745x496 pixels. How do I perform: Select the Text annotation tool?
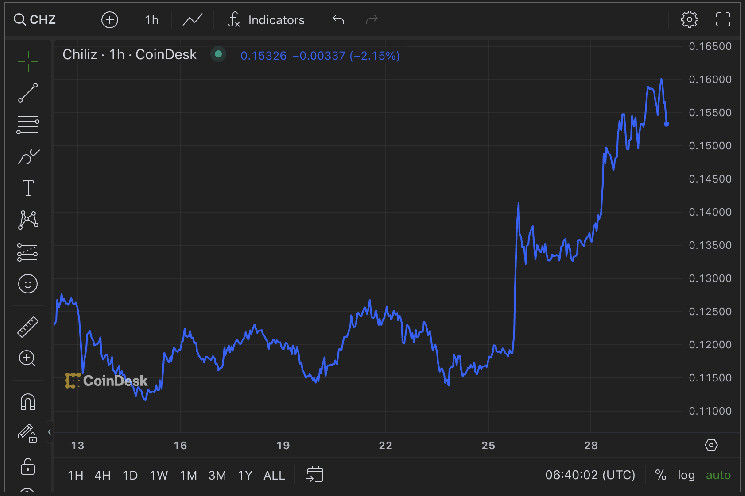click(28, 188)
